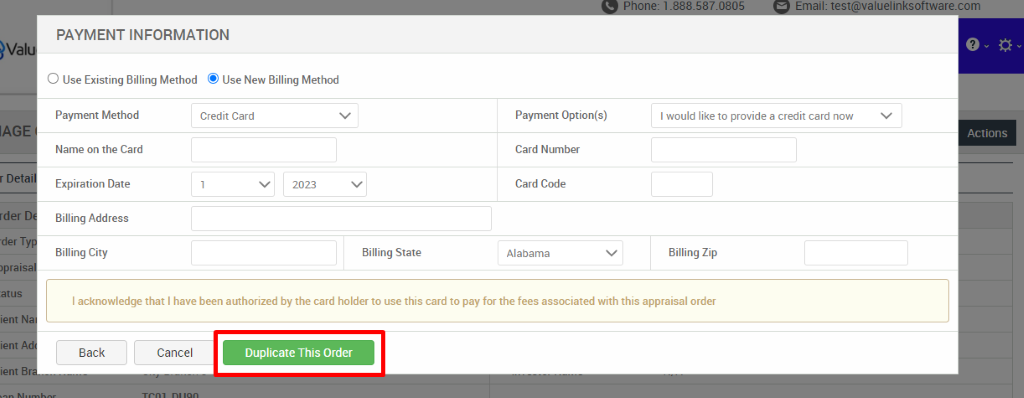Click the Payment Method label
Viewport: 1024px width, 398px height.
click(x=97, y=115)
